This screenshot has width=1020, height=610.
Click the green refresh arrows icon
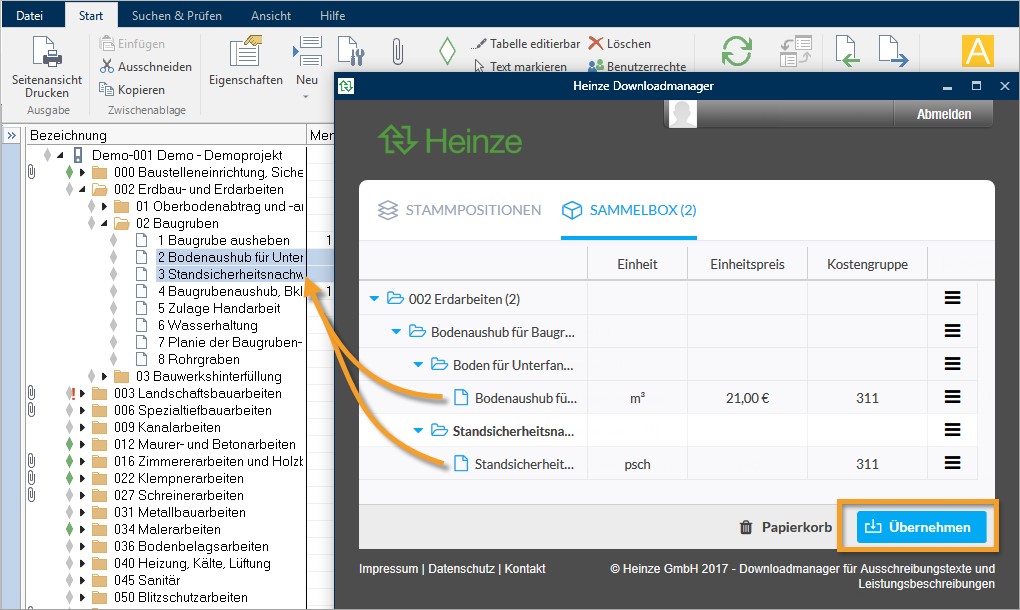[736, 51]
